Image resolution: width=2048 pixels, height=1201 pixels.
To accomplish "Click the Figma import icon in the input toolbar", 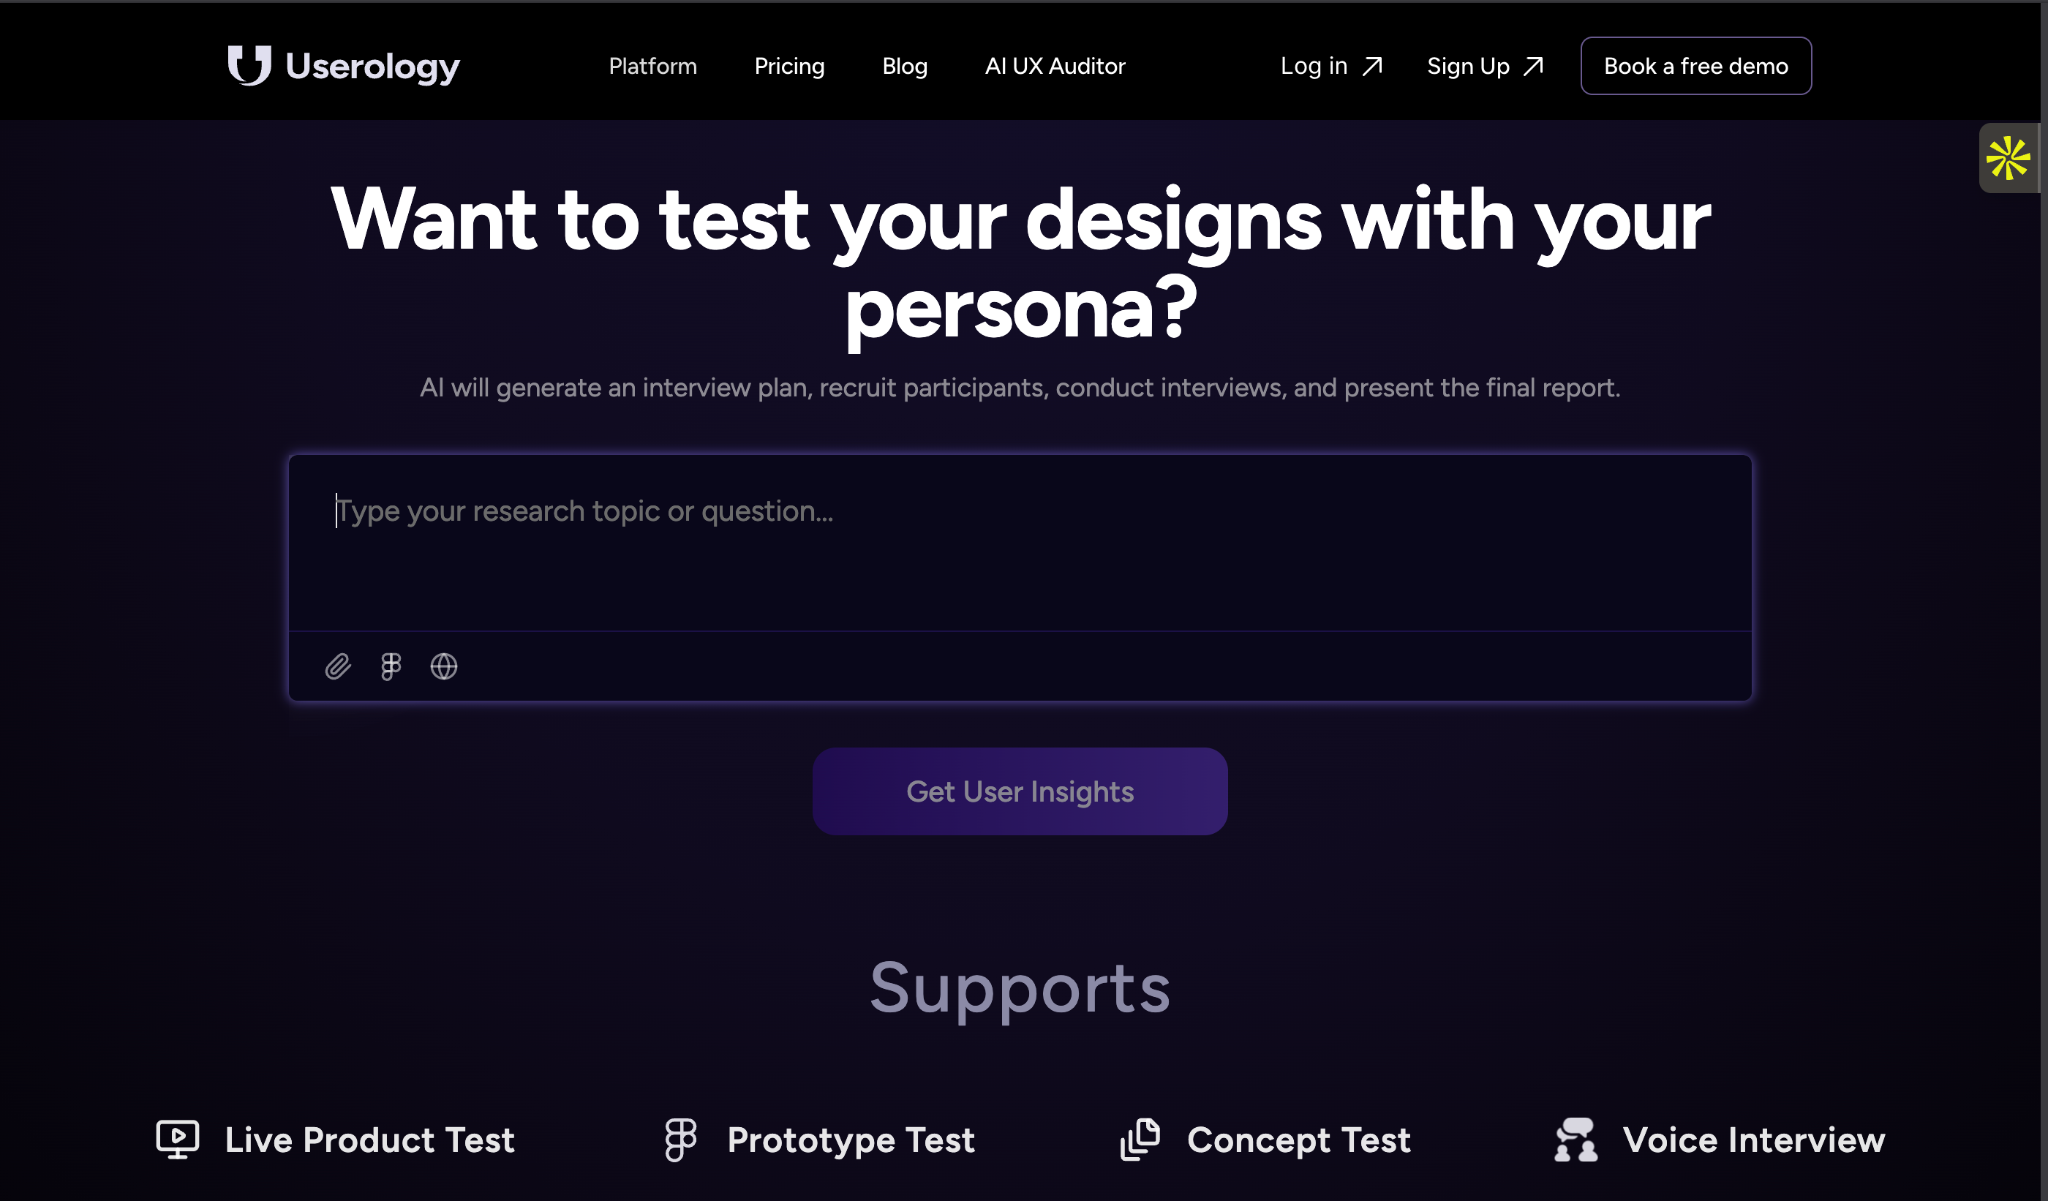I will (x=391, y=666).
